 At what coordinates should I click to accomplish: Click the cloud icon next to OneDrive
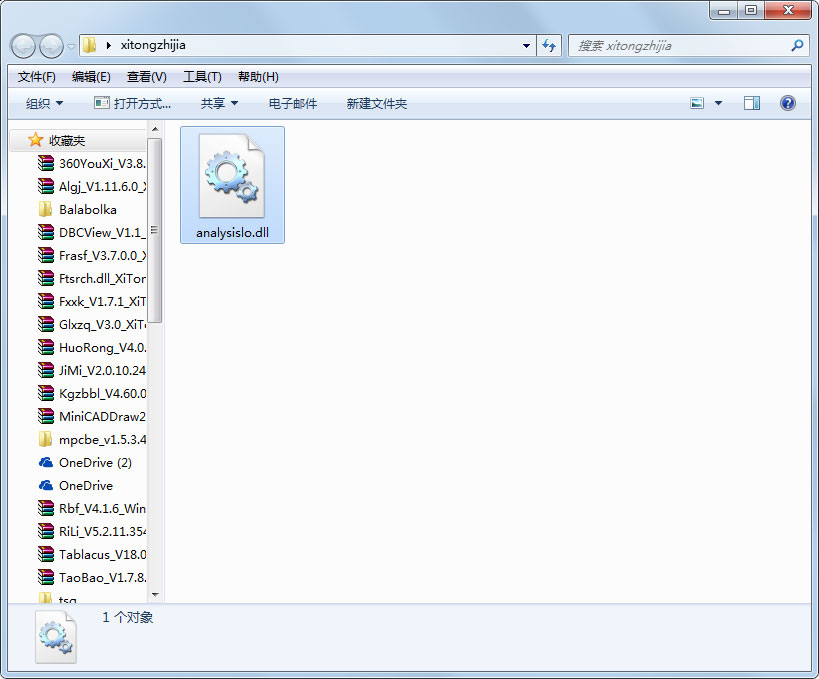click(46, 485)
